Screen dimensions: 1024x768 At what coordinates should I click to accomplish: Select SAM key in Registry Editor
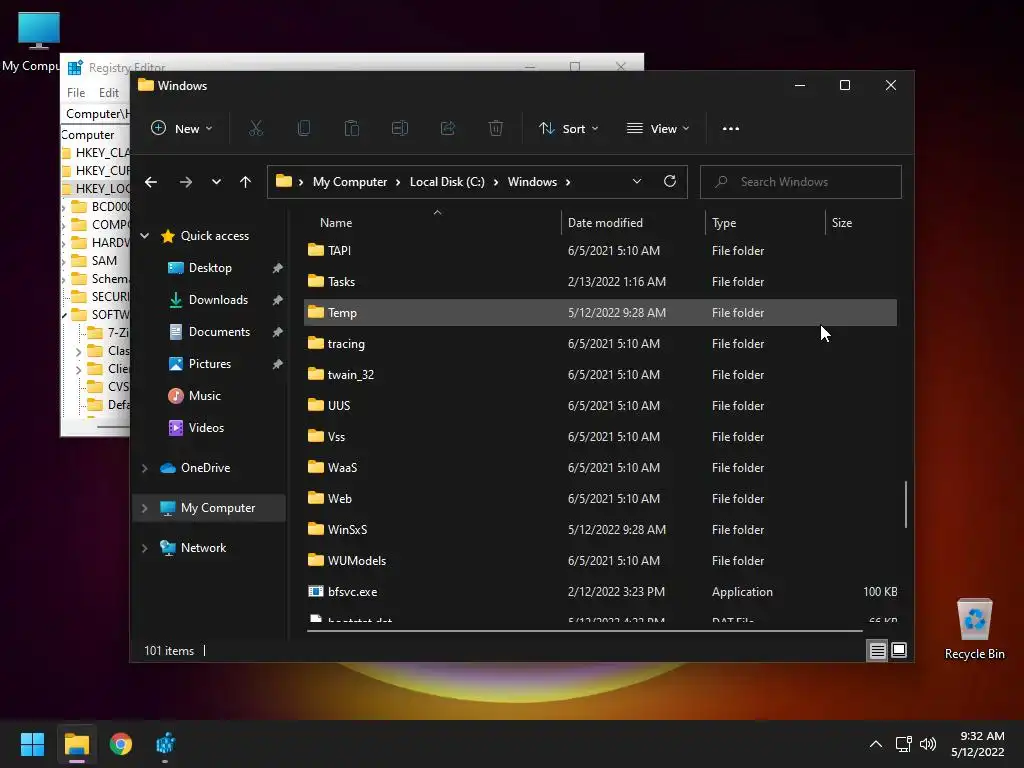coord(104,261)
